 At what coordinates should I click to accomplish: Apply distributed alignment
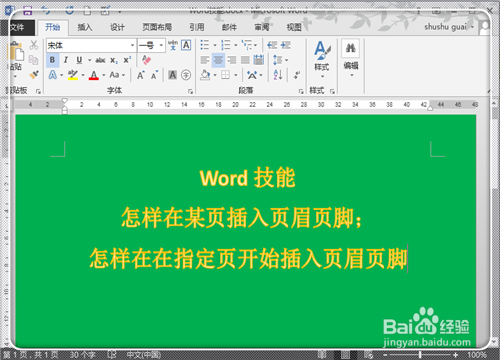[259, 60]
